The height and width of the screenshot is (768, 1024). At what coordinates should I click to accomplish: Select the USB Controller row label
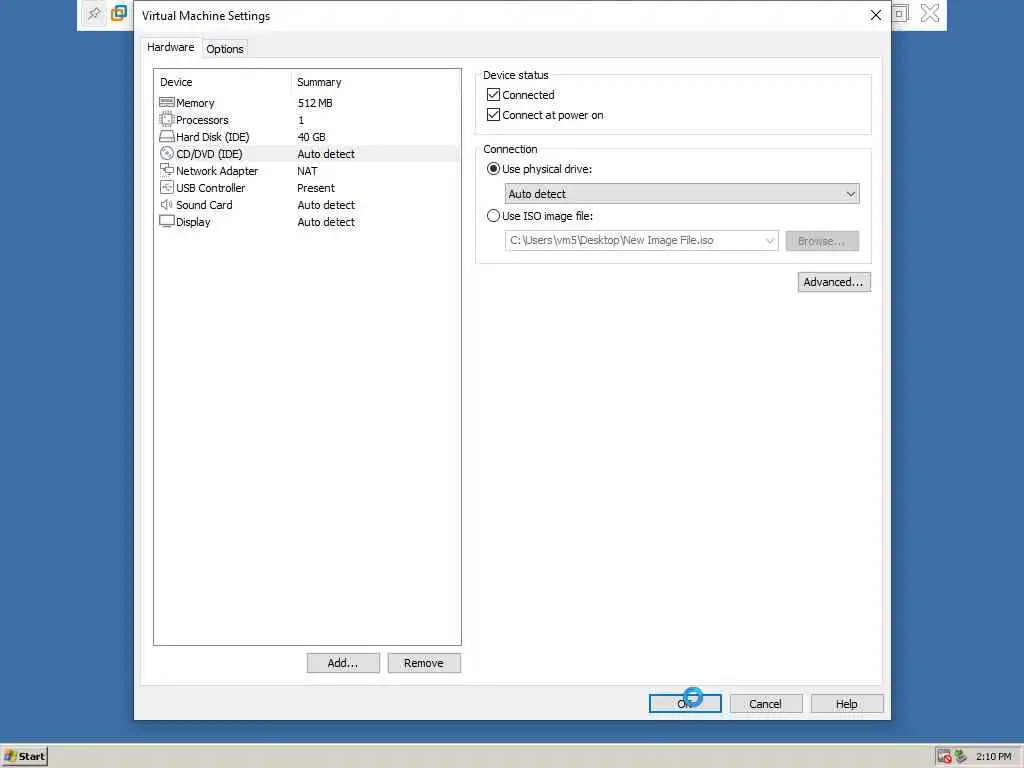(210, 187)
